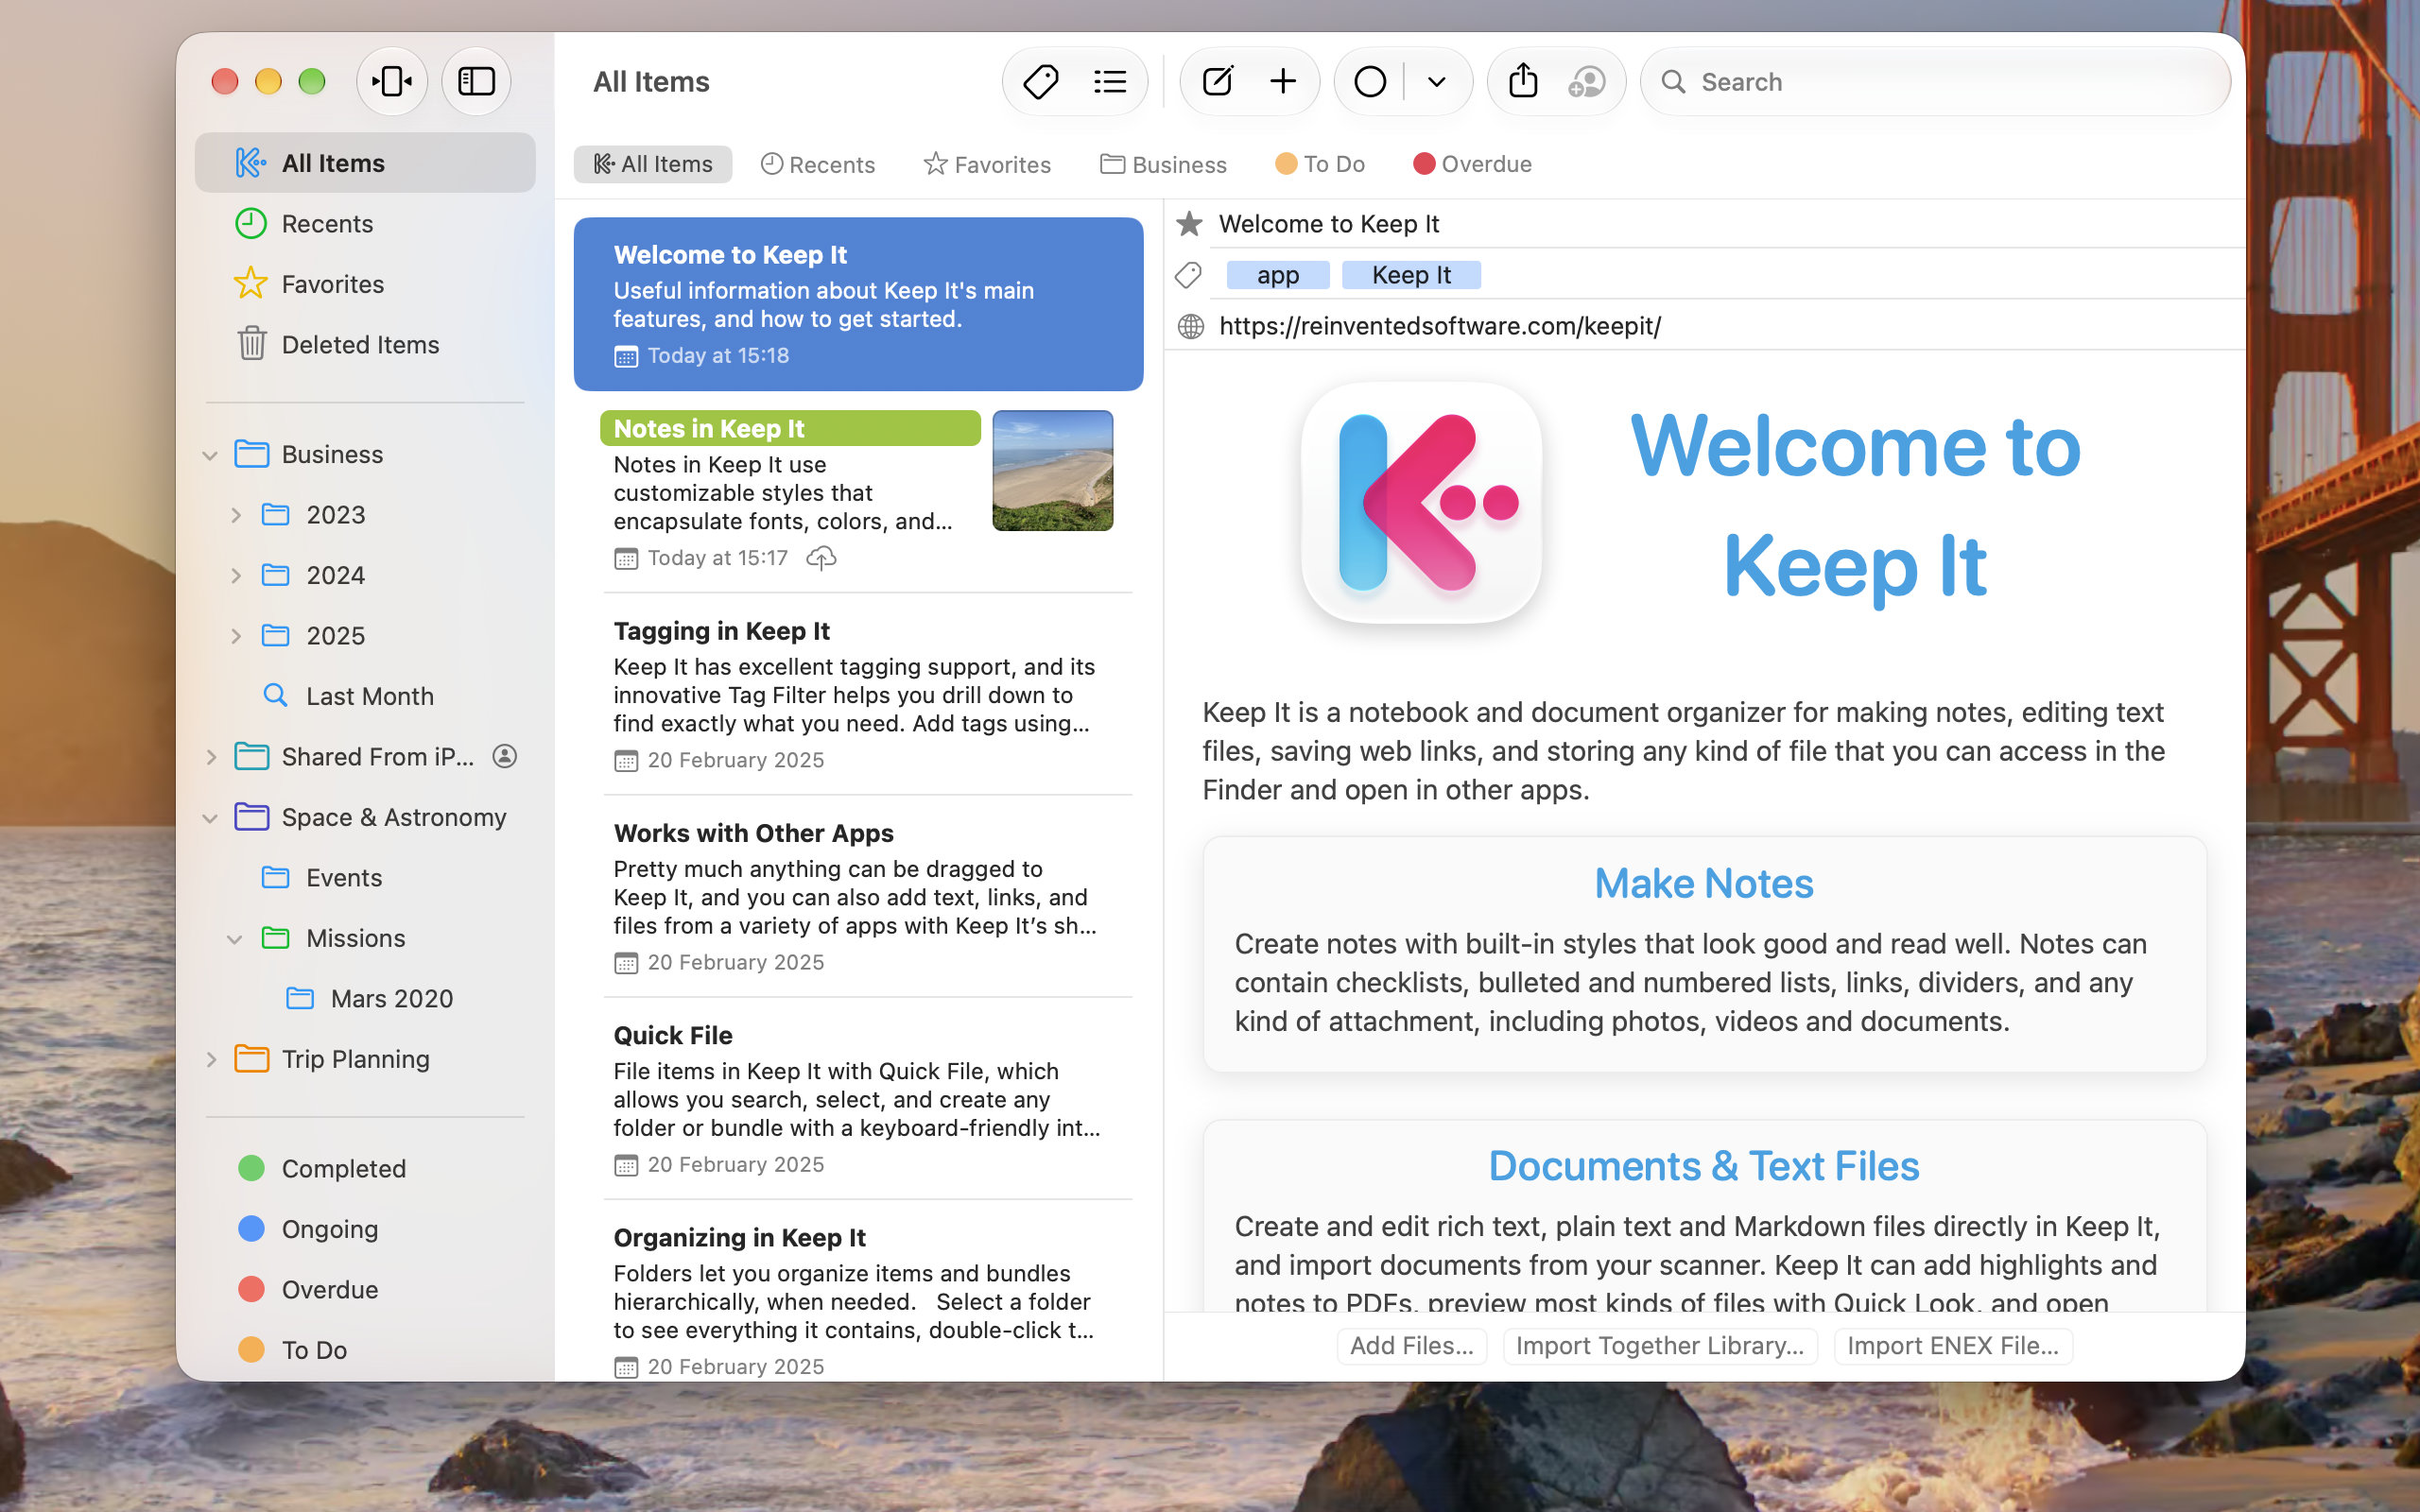Click the shared person icon beside Shared From iP...
2420x1512 pixels.
505,757
